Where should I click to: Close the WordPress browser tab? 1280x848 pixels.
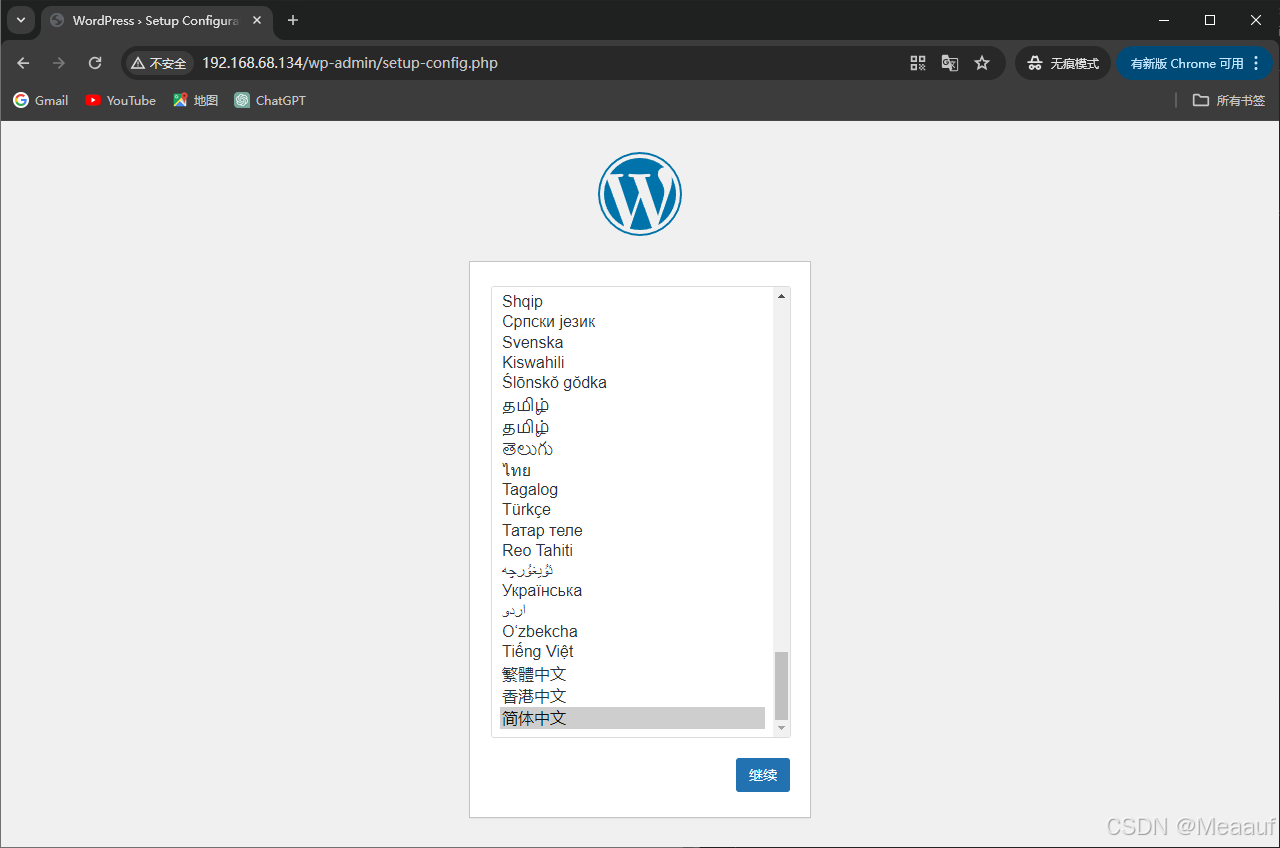257,20
